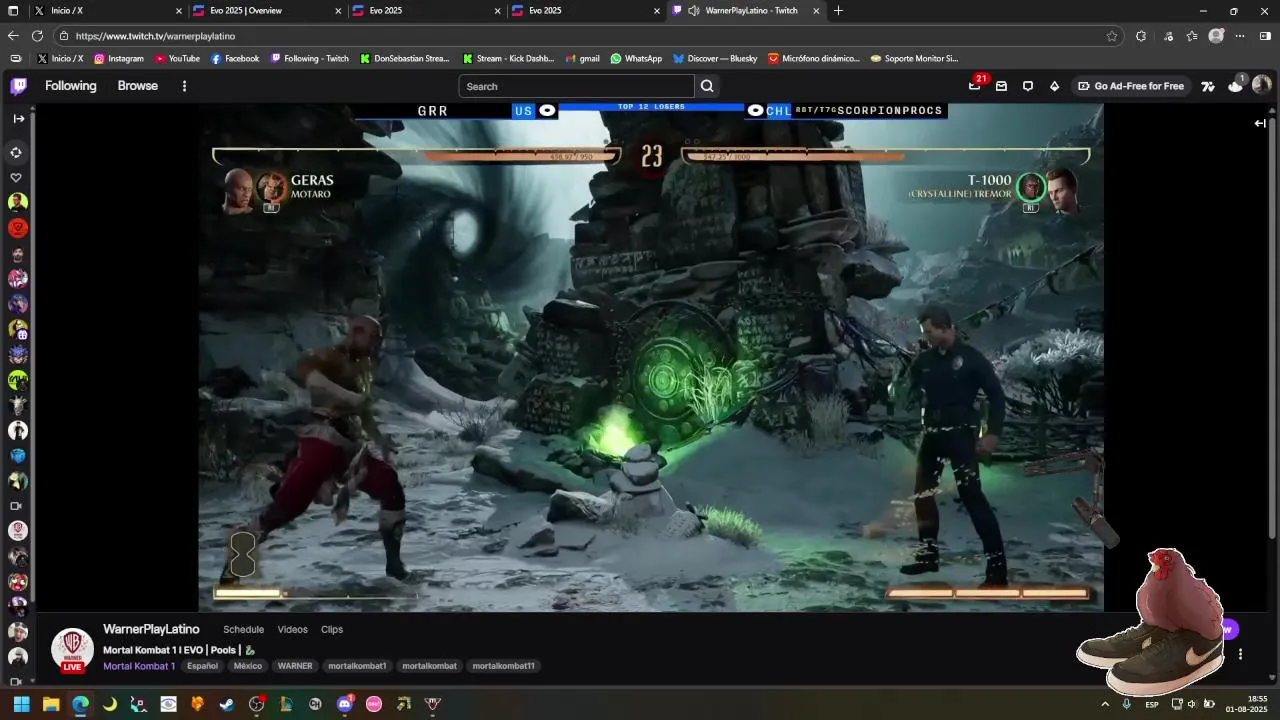The image size is (1280, 720).
Task: Open a new browser tab
Action: click(x=838, y=11)
